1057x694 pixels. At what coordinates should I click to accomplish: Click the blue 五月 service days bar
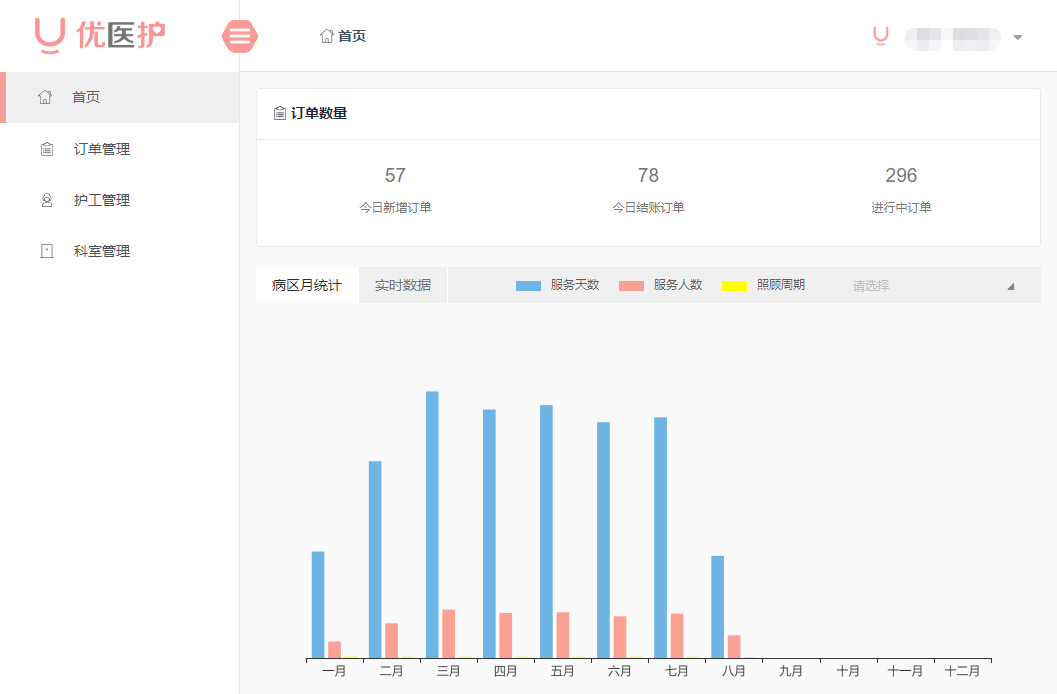[x=546, y=531]
